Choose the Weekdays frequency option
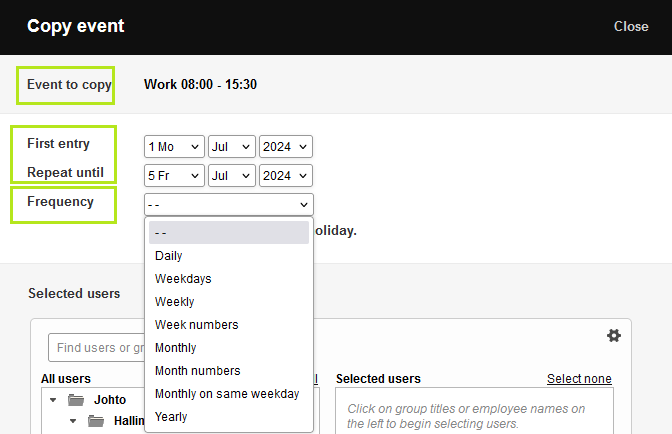 point(183,279)
